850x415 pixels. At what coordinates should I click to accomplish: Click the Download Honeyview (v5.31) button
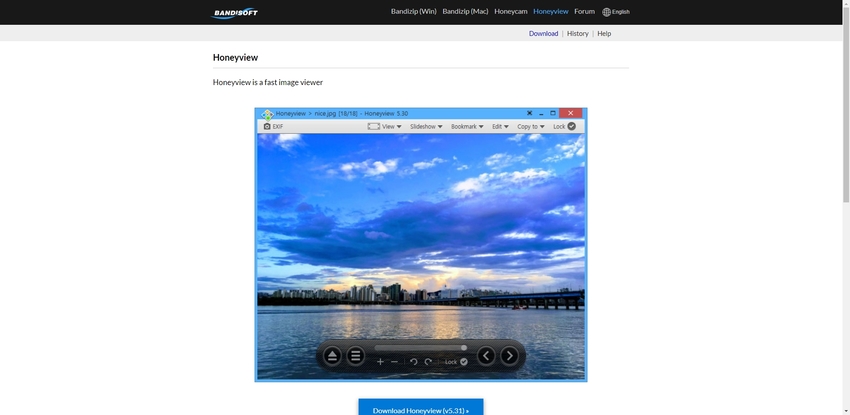point(421,409)
